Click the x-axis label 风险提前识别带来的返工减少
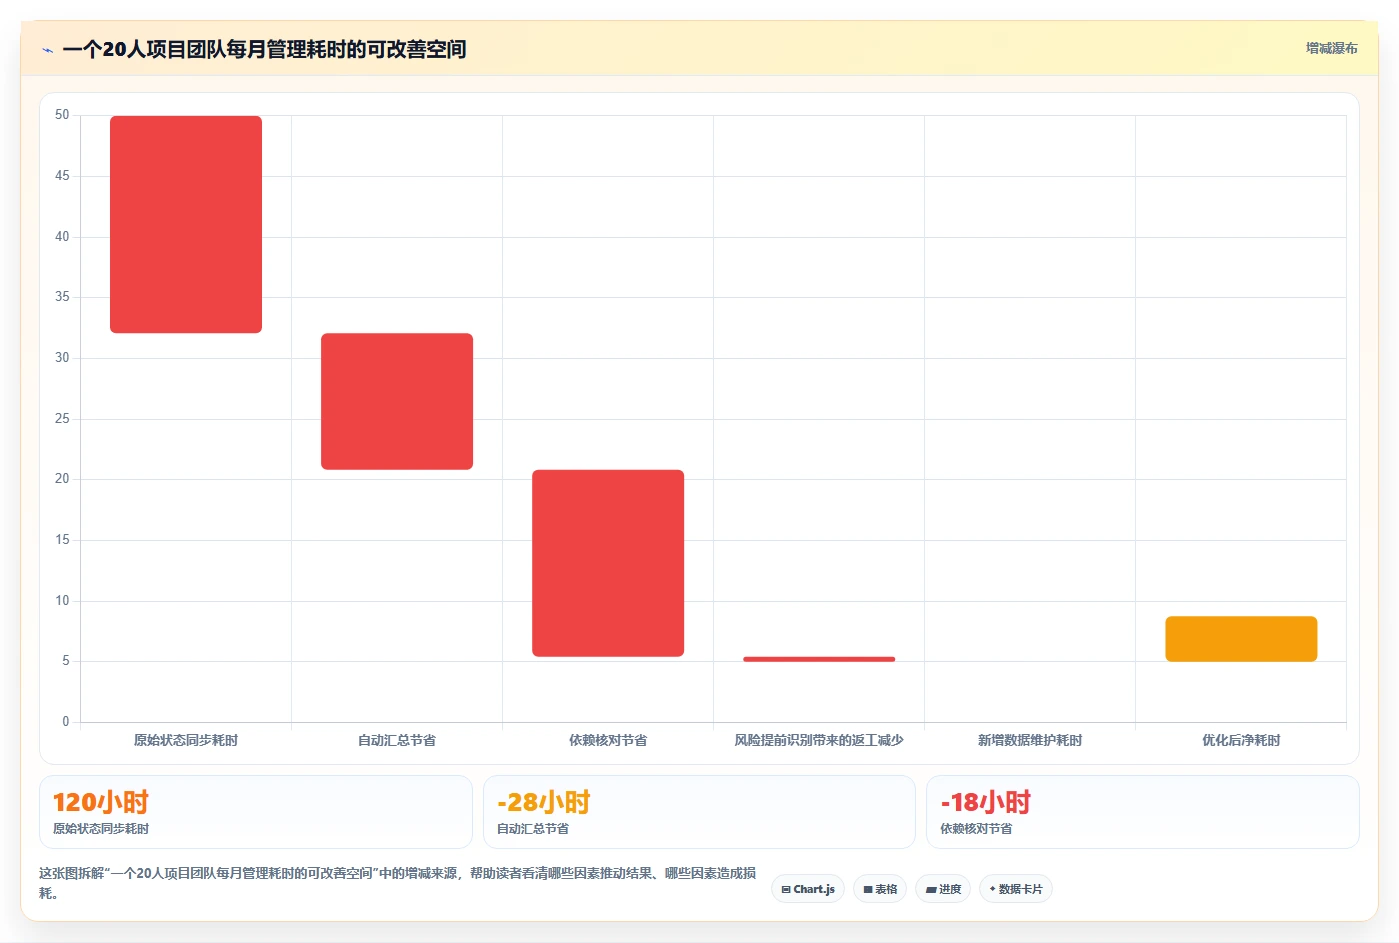The width and height of the screenshot is (1399, 943). click(819, 740)
